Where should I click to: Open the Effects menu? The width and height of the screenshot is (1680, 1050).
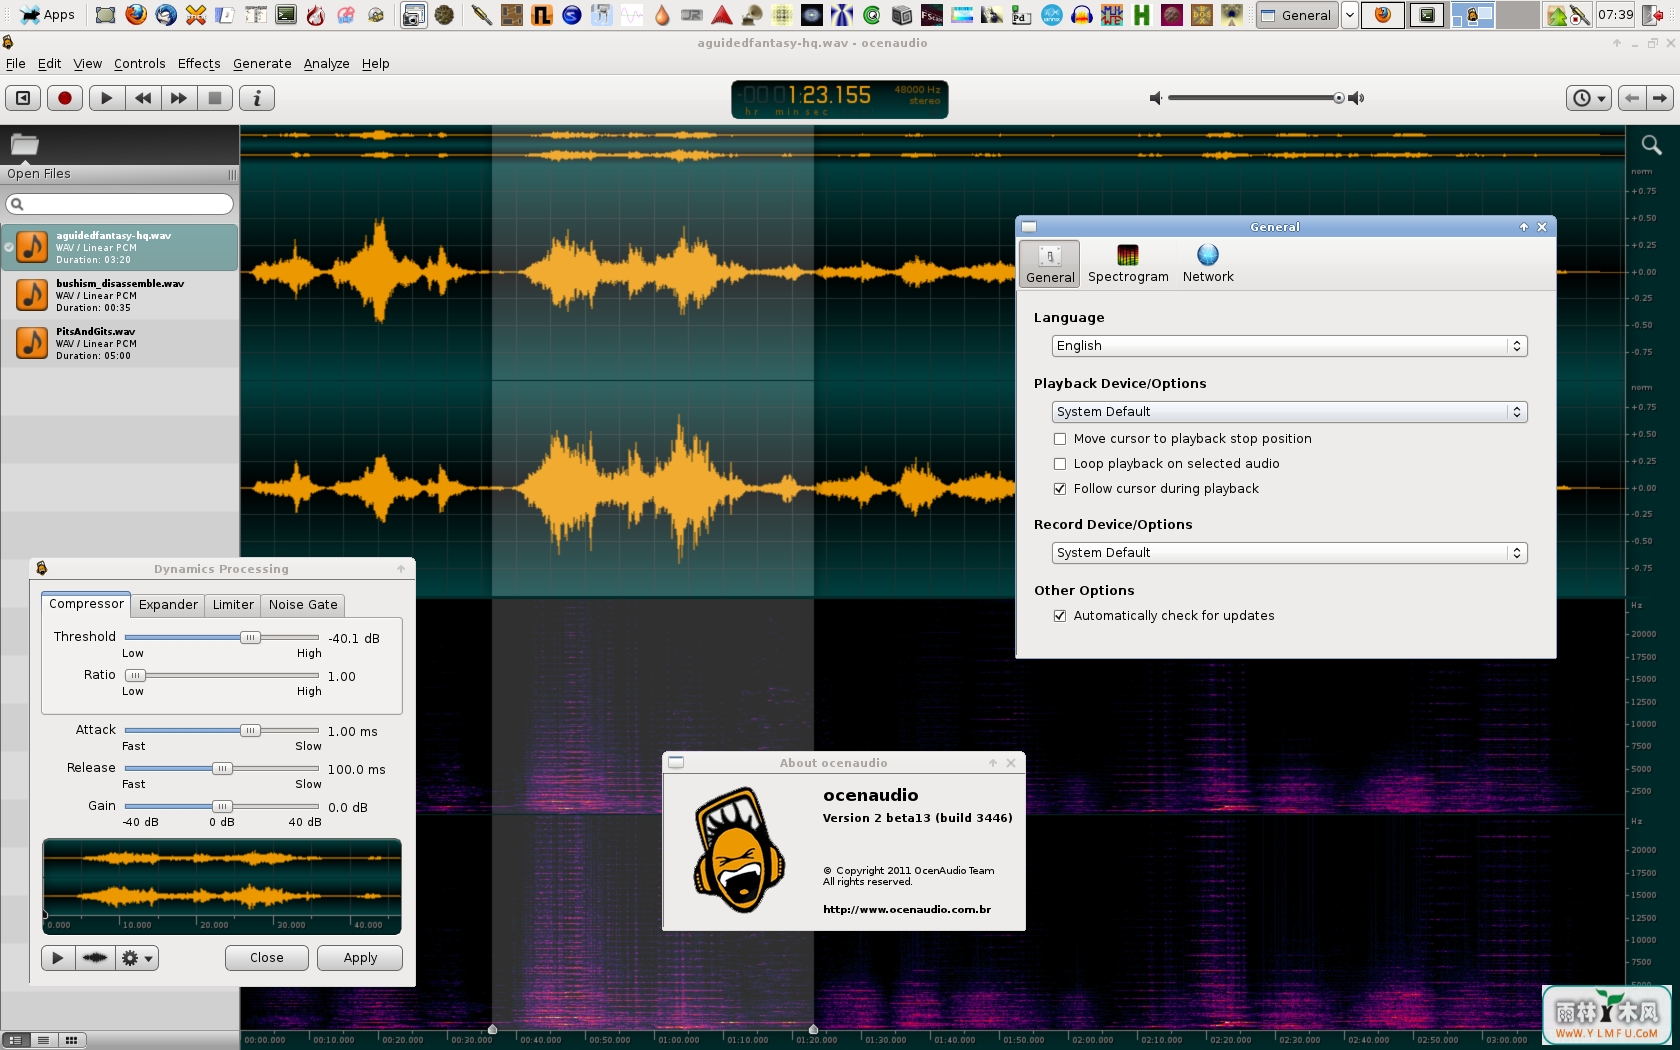[199, 63]
